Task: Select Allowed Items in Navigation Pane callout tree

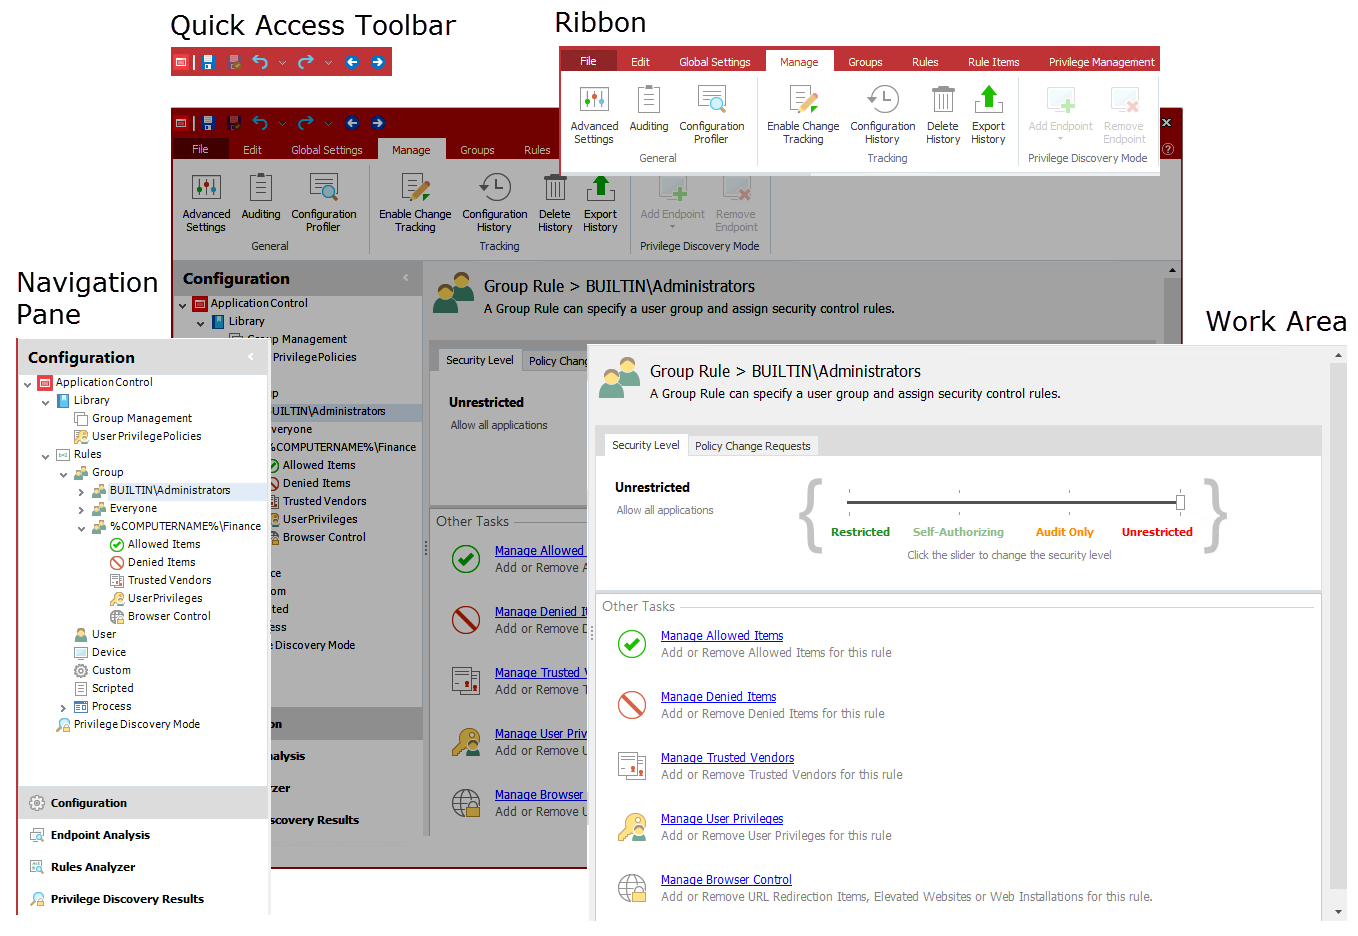Action: coord(164,544)
